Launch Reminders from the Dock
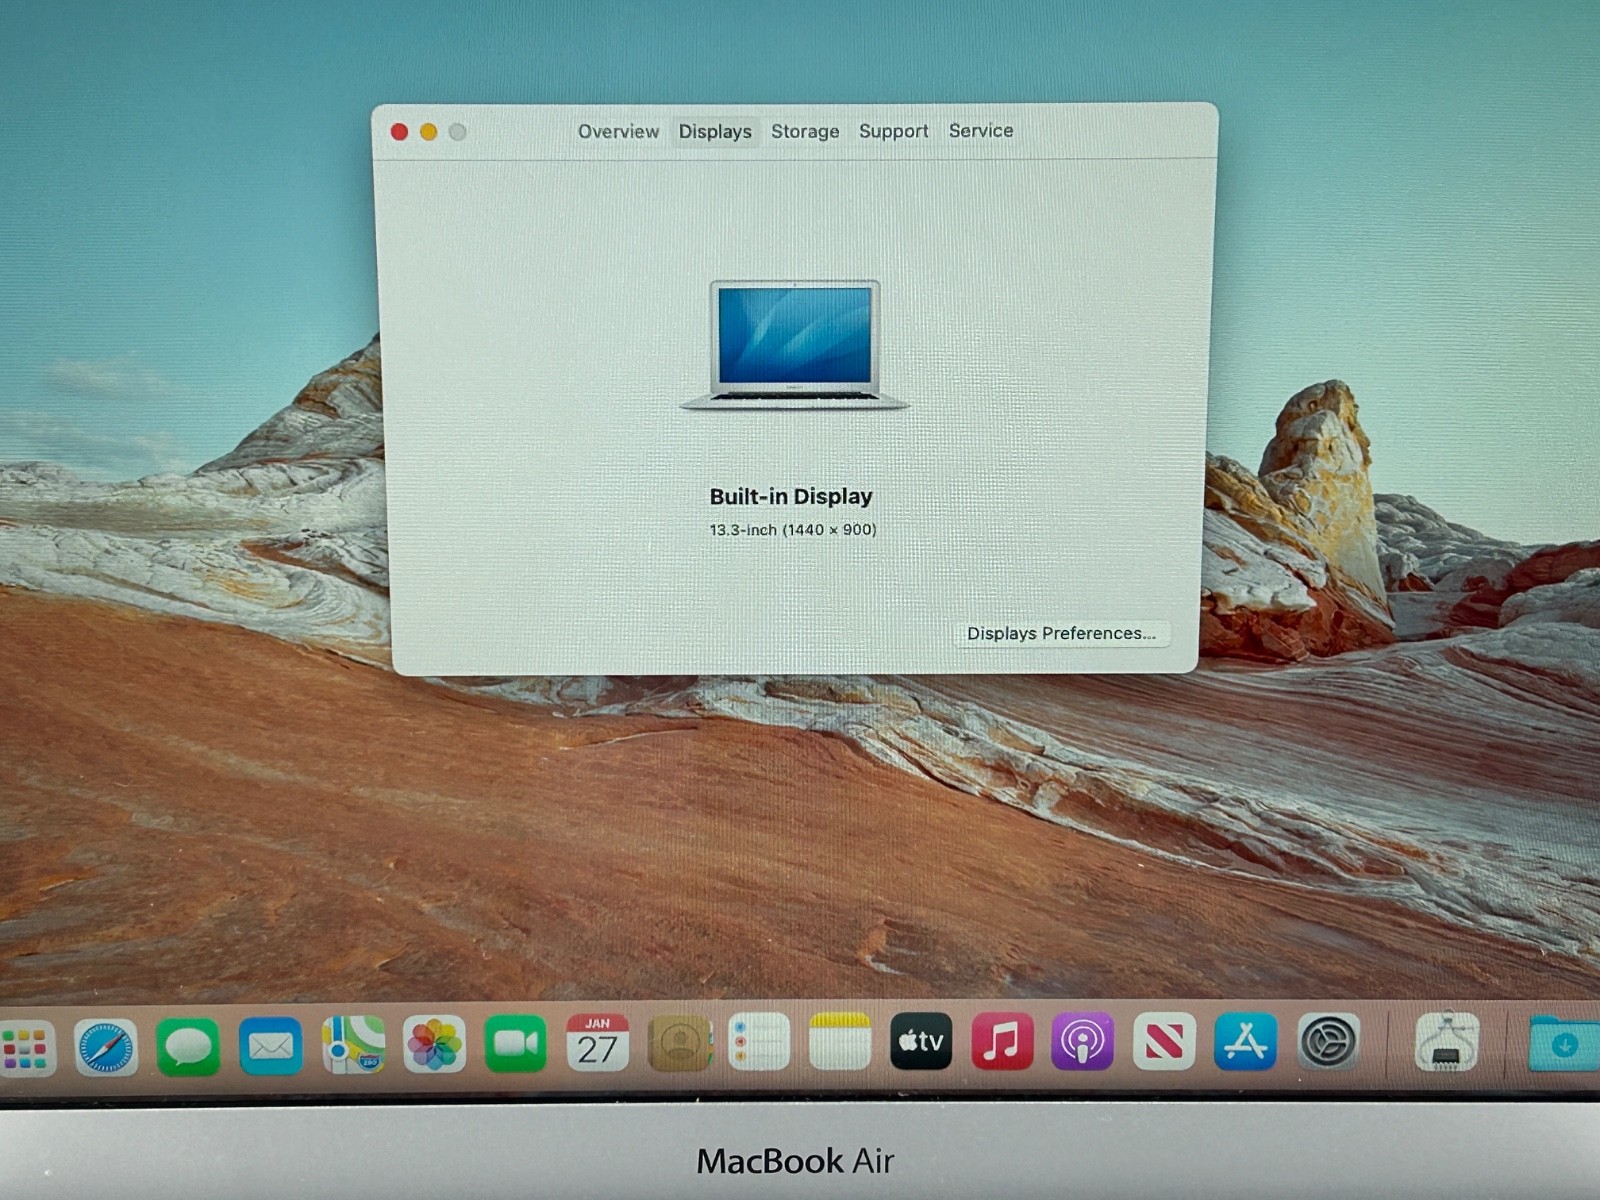Image resolution: width=1600 pixels, height=1200 pixels. tap(759, 1042)
